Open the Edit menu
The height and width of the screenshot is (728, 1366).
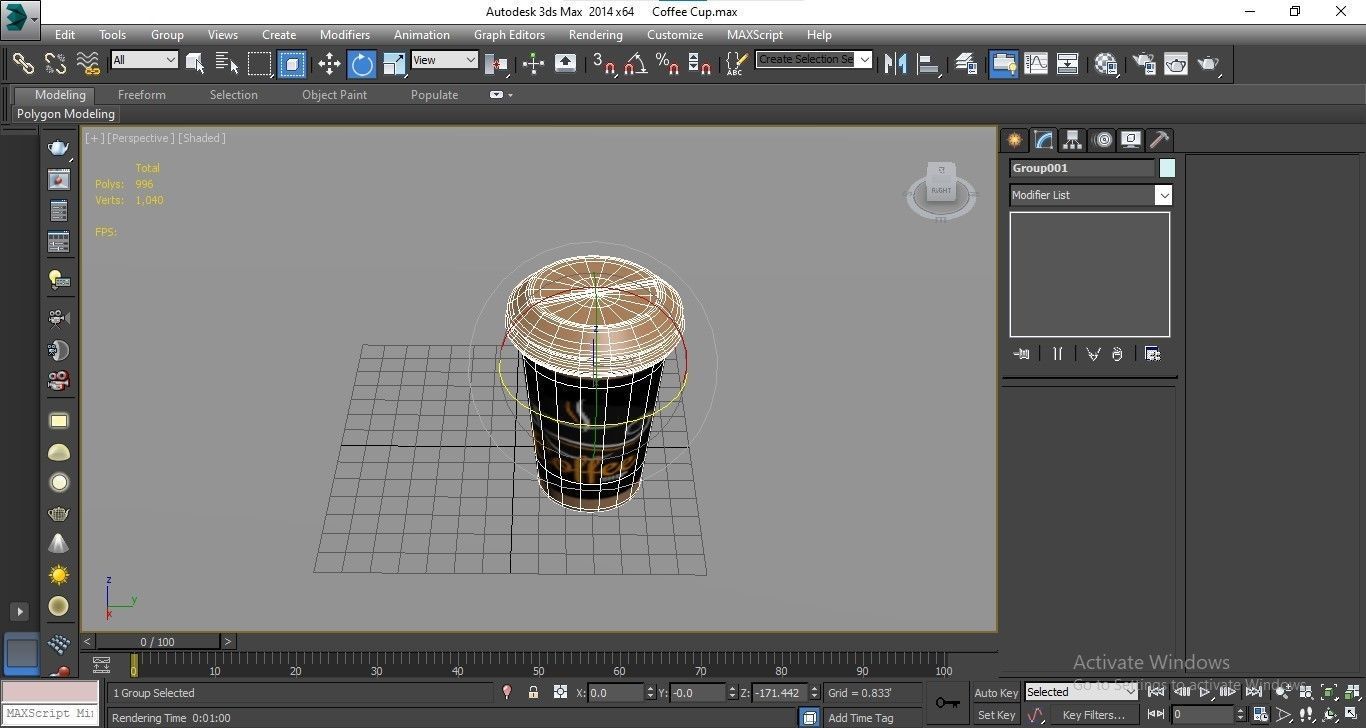point(65,34)
